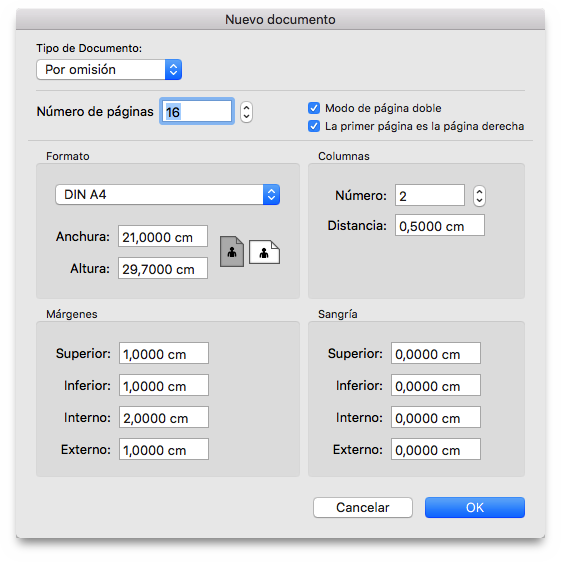Click Número de páginas stepper arrows

(x=246, y=112)
